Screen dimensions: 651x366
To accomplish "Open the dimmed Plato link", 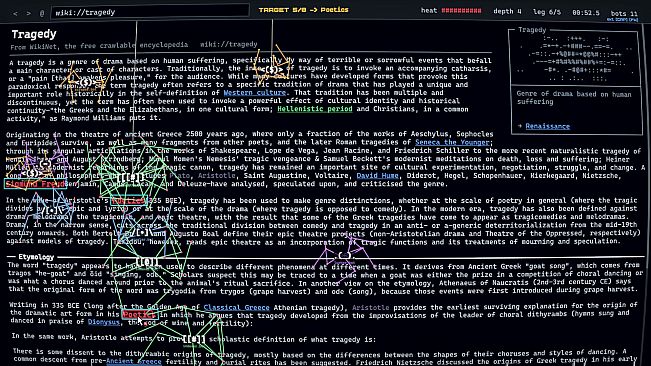I will pos(180,176).
